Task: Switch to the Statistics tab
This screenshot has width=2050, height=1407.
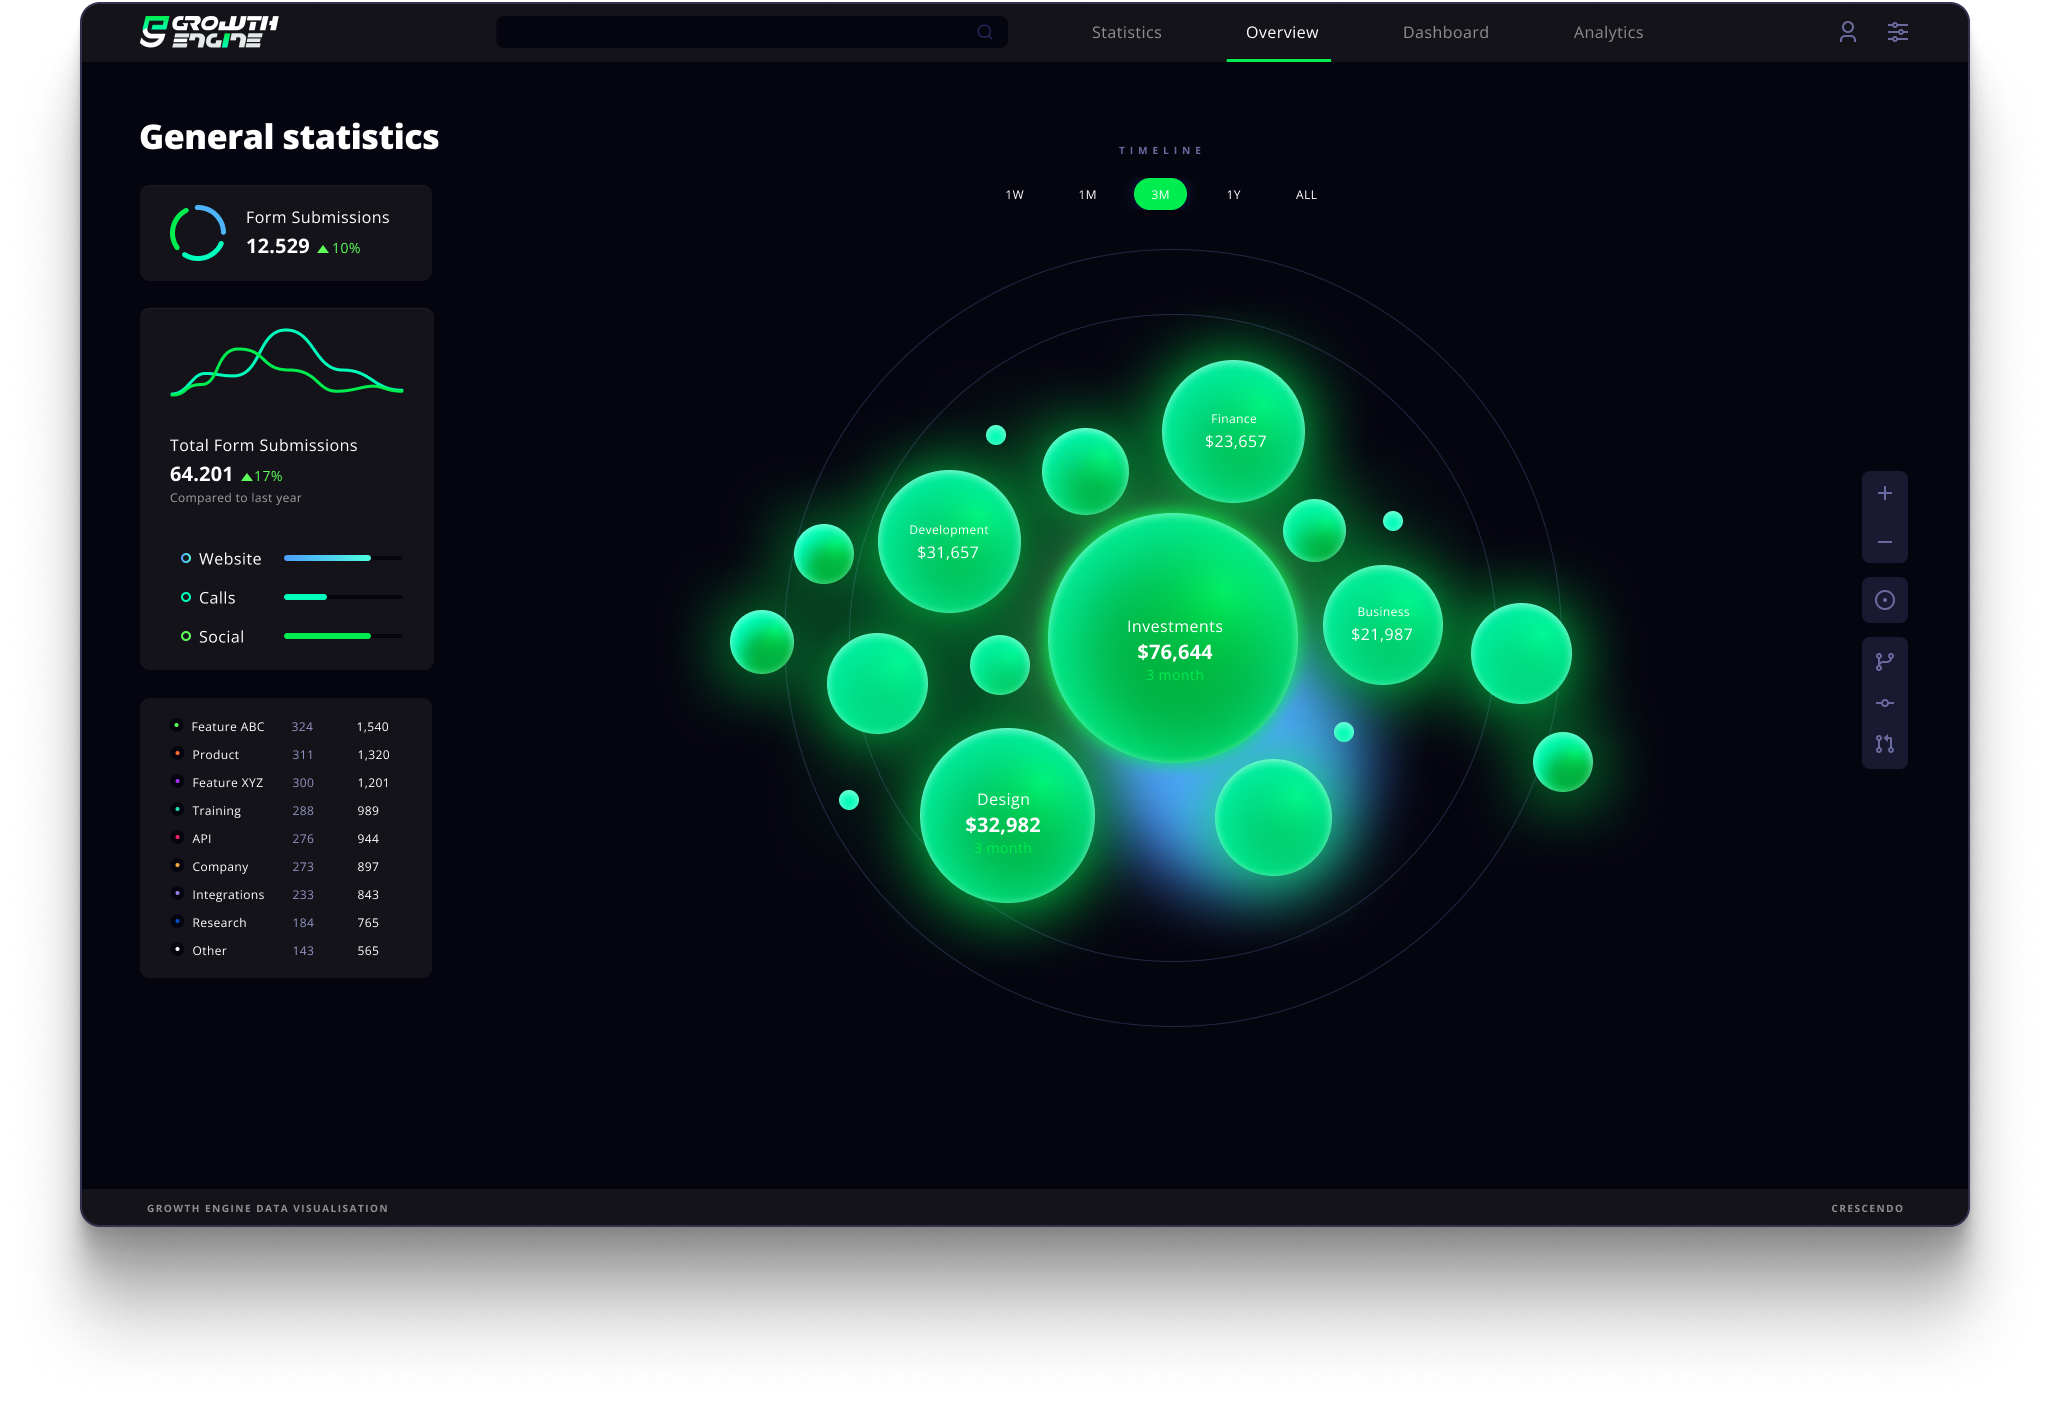Action: tap(1126, 32)
